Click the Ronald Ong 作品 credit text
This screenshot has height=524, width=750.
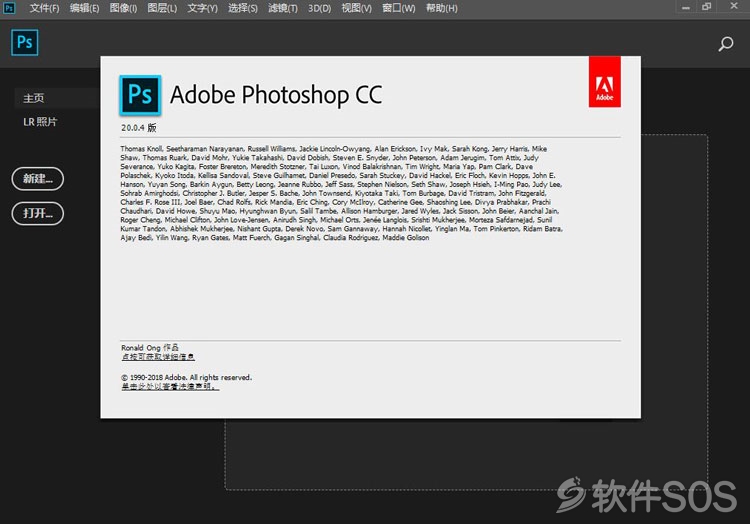point(150,348)
